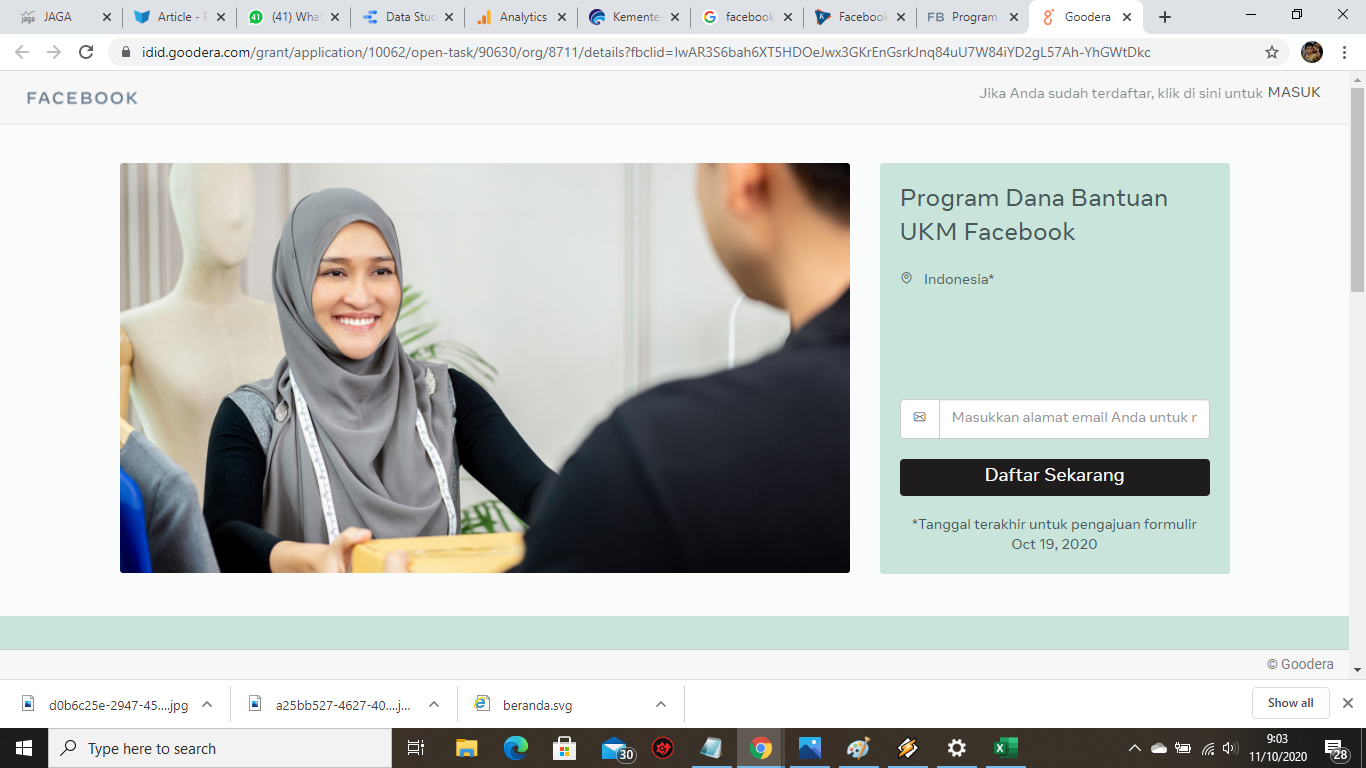Click the MASUK login link
1366x768 pixels.
(x=1294, y=92)
